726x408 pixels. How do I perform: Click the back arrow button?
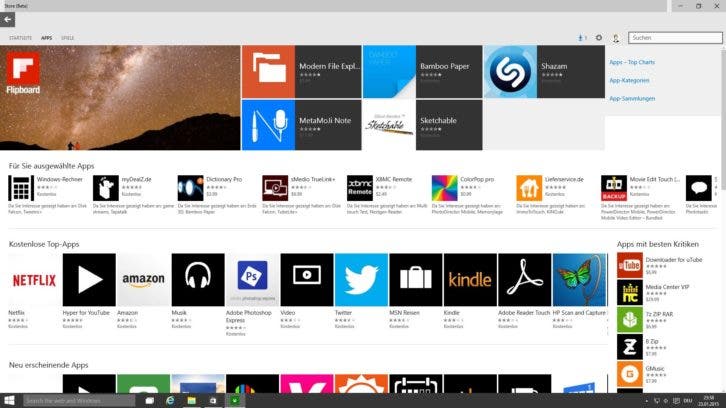tap(7, 19)
